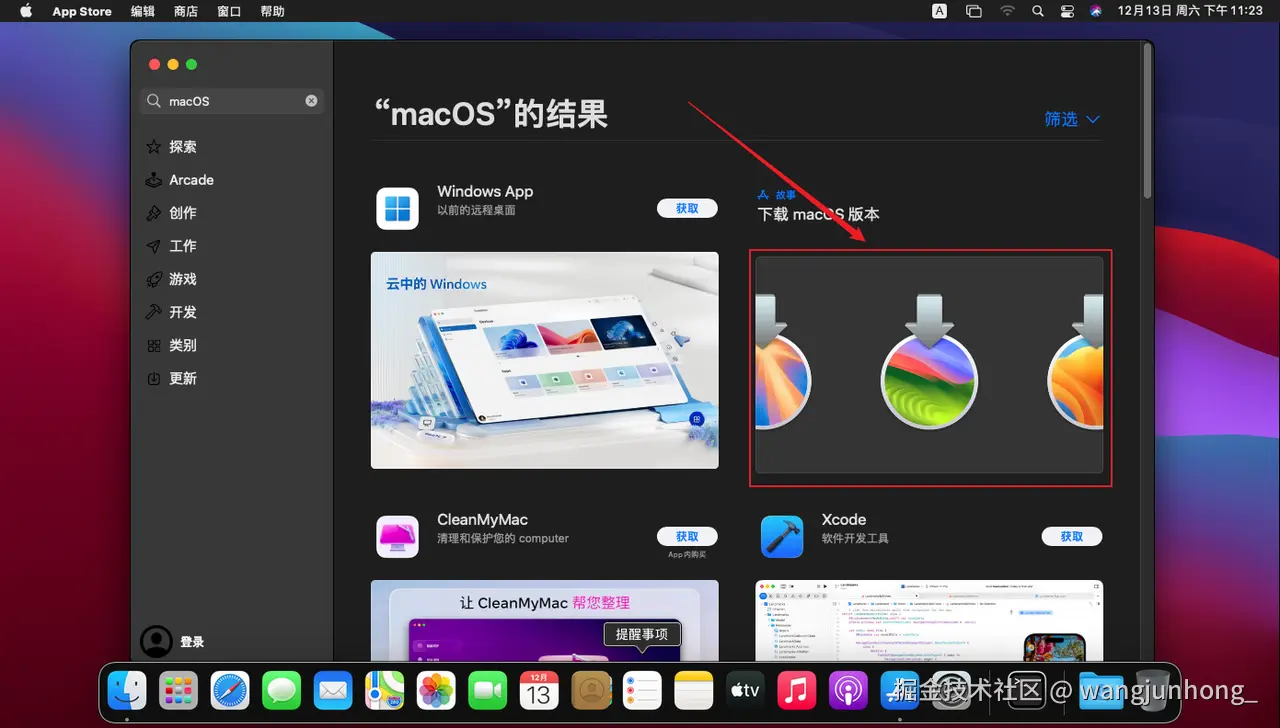Image resolution: width=1280 pixels, height=728 pixels.
Task: Open the Windows App page via its icon
Action: pyautogui.click(x=397, y=208)
